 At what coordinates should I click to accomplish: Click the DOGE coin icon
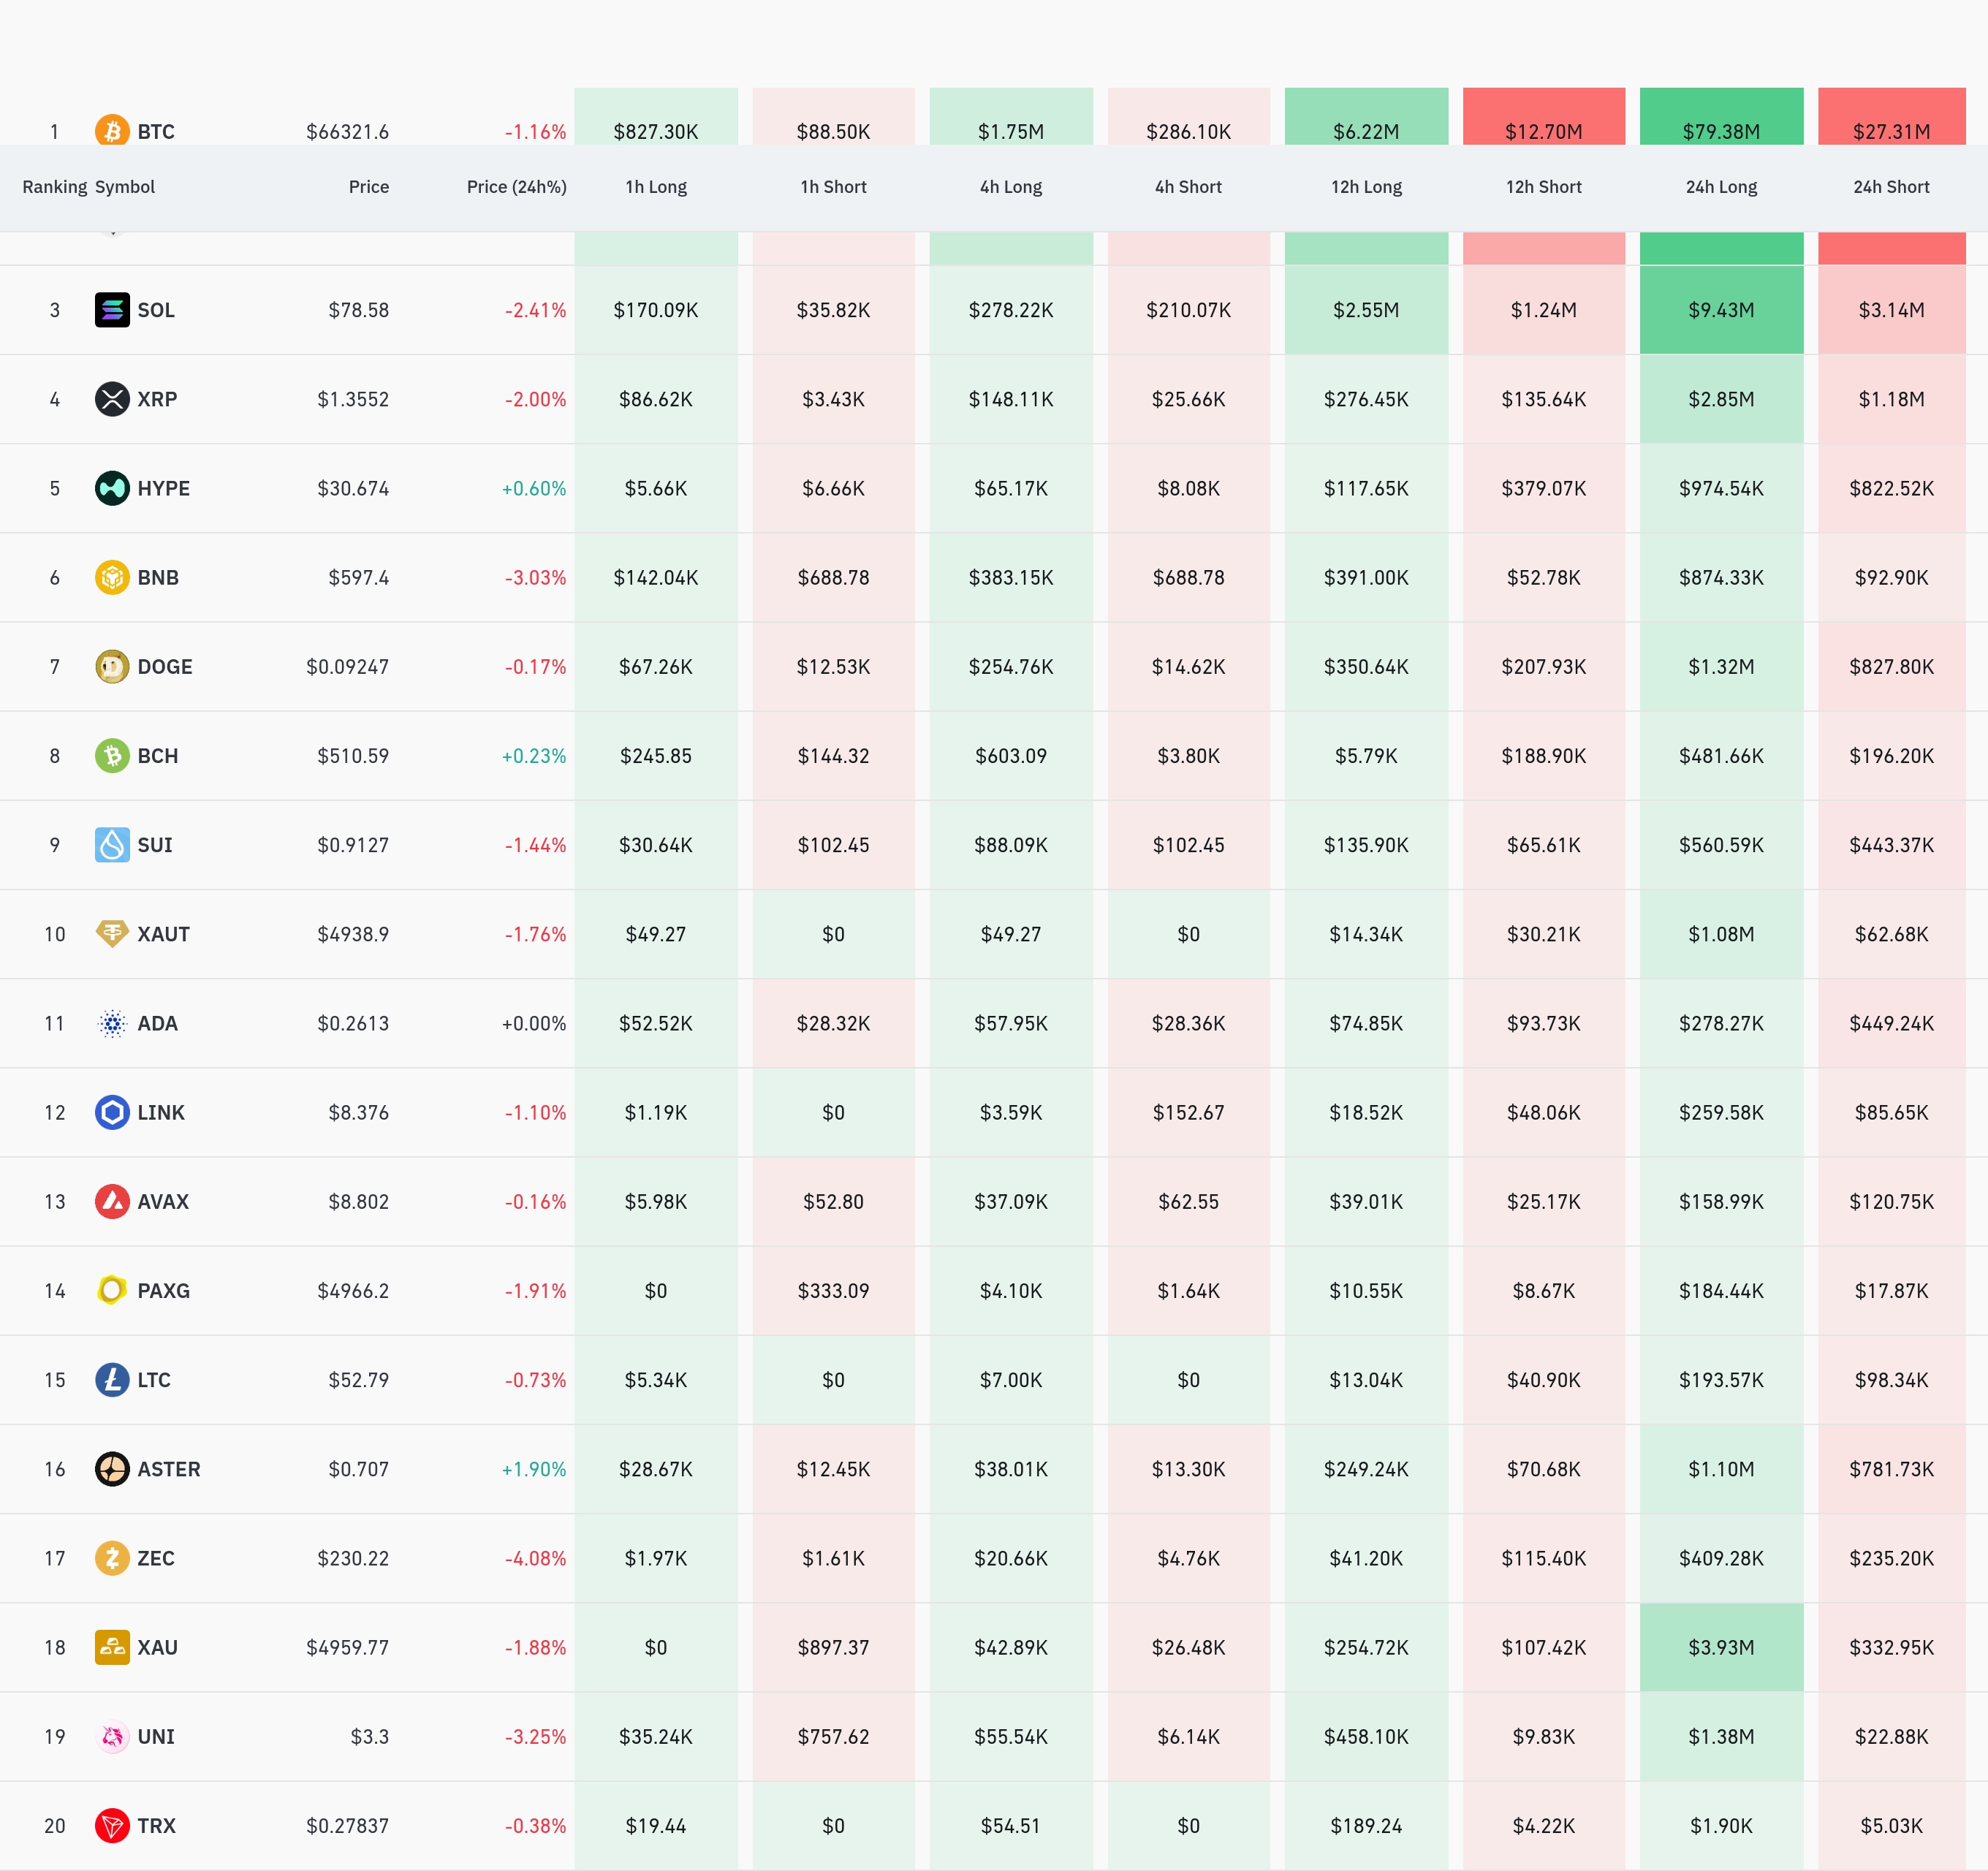(x=112, y=666)
